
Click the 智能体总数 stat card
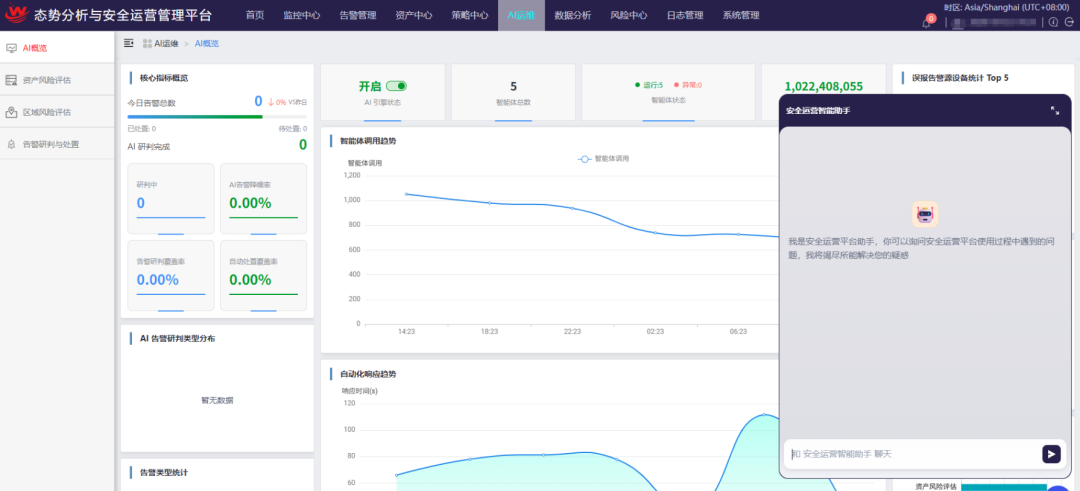click(513, 93)
